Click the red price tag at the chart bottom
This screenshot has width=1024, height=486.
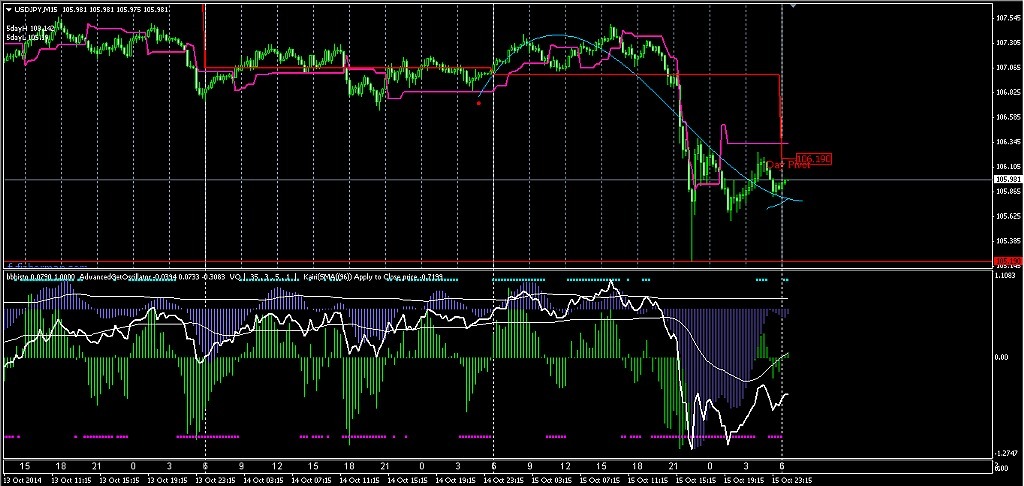(x=1008, y=262)
